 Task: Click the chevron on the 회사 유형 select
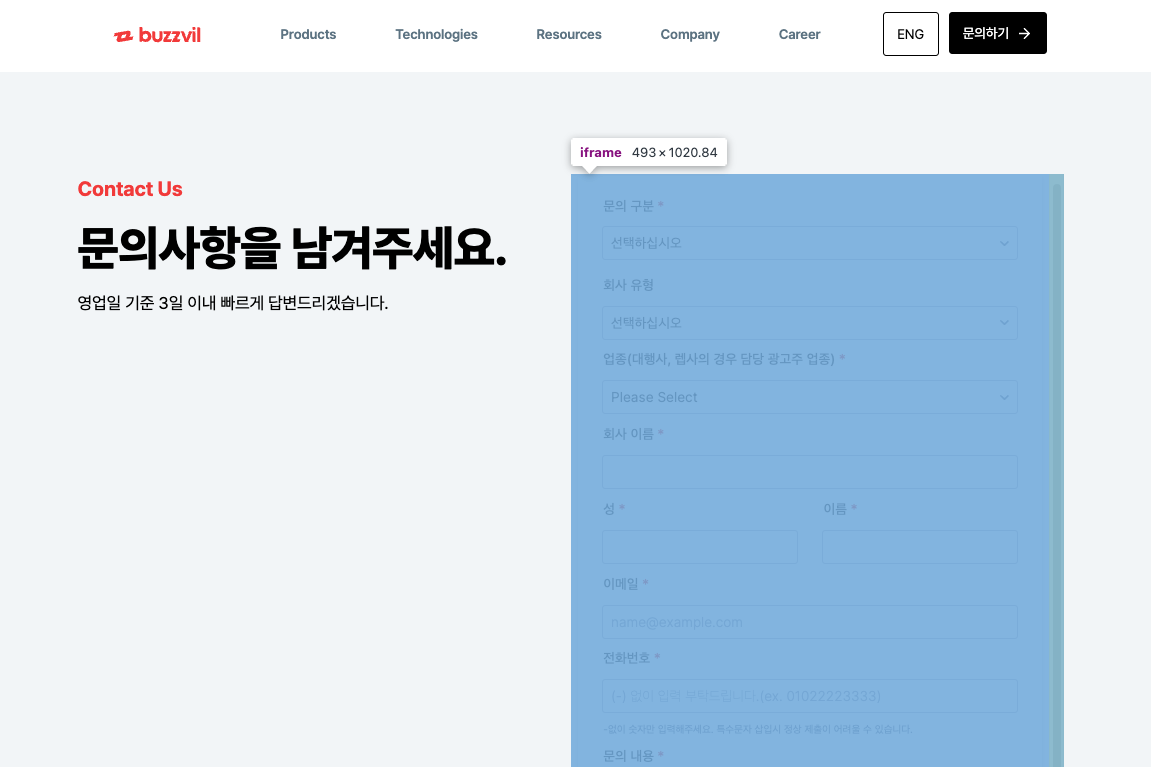(1004, 322)
